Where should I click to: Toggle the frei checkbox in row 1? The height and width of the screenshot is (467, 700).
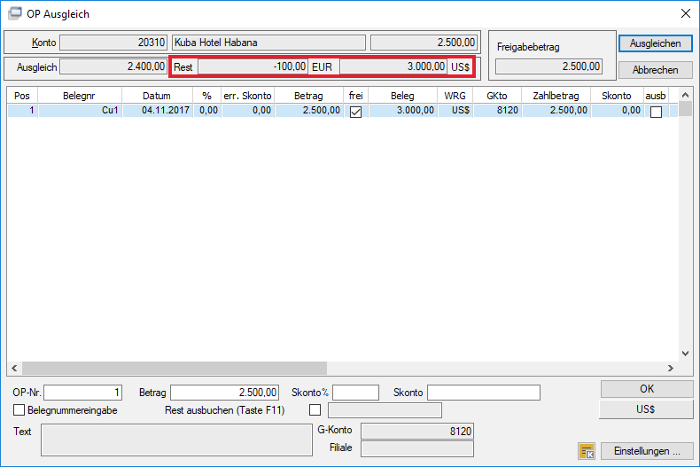pos(356,112)
